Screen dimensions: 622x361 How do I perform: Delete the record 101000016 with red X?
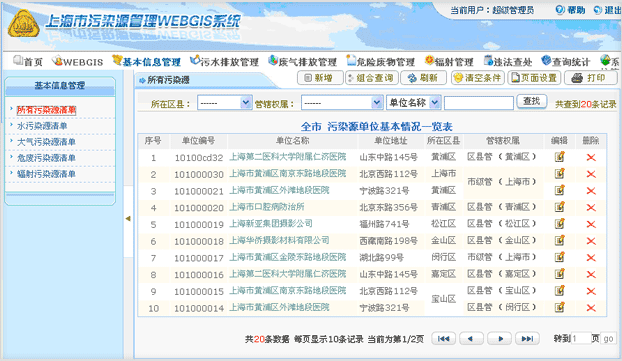click(591, 274)
